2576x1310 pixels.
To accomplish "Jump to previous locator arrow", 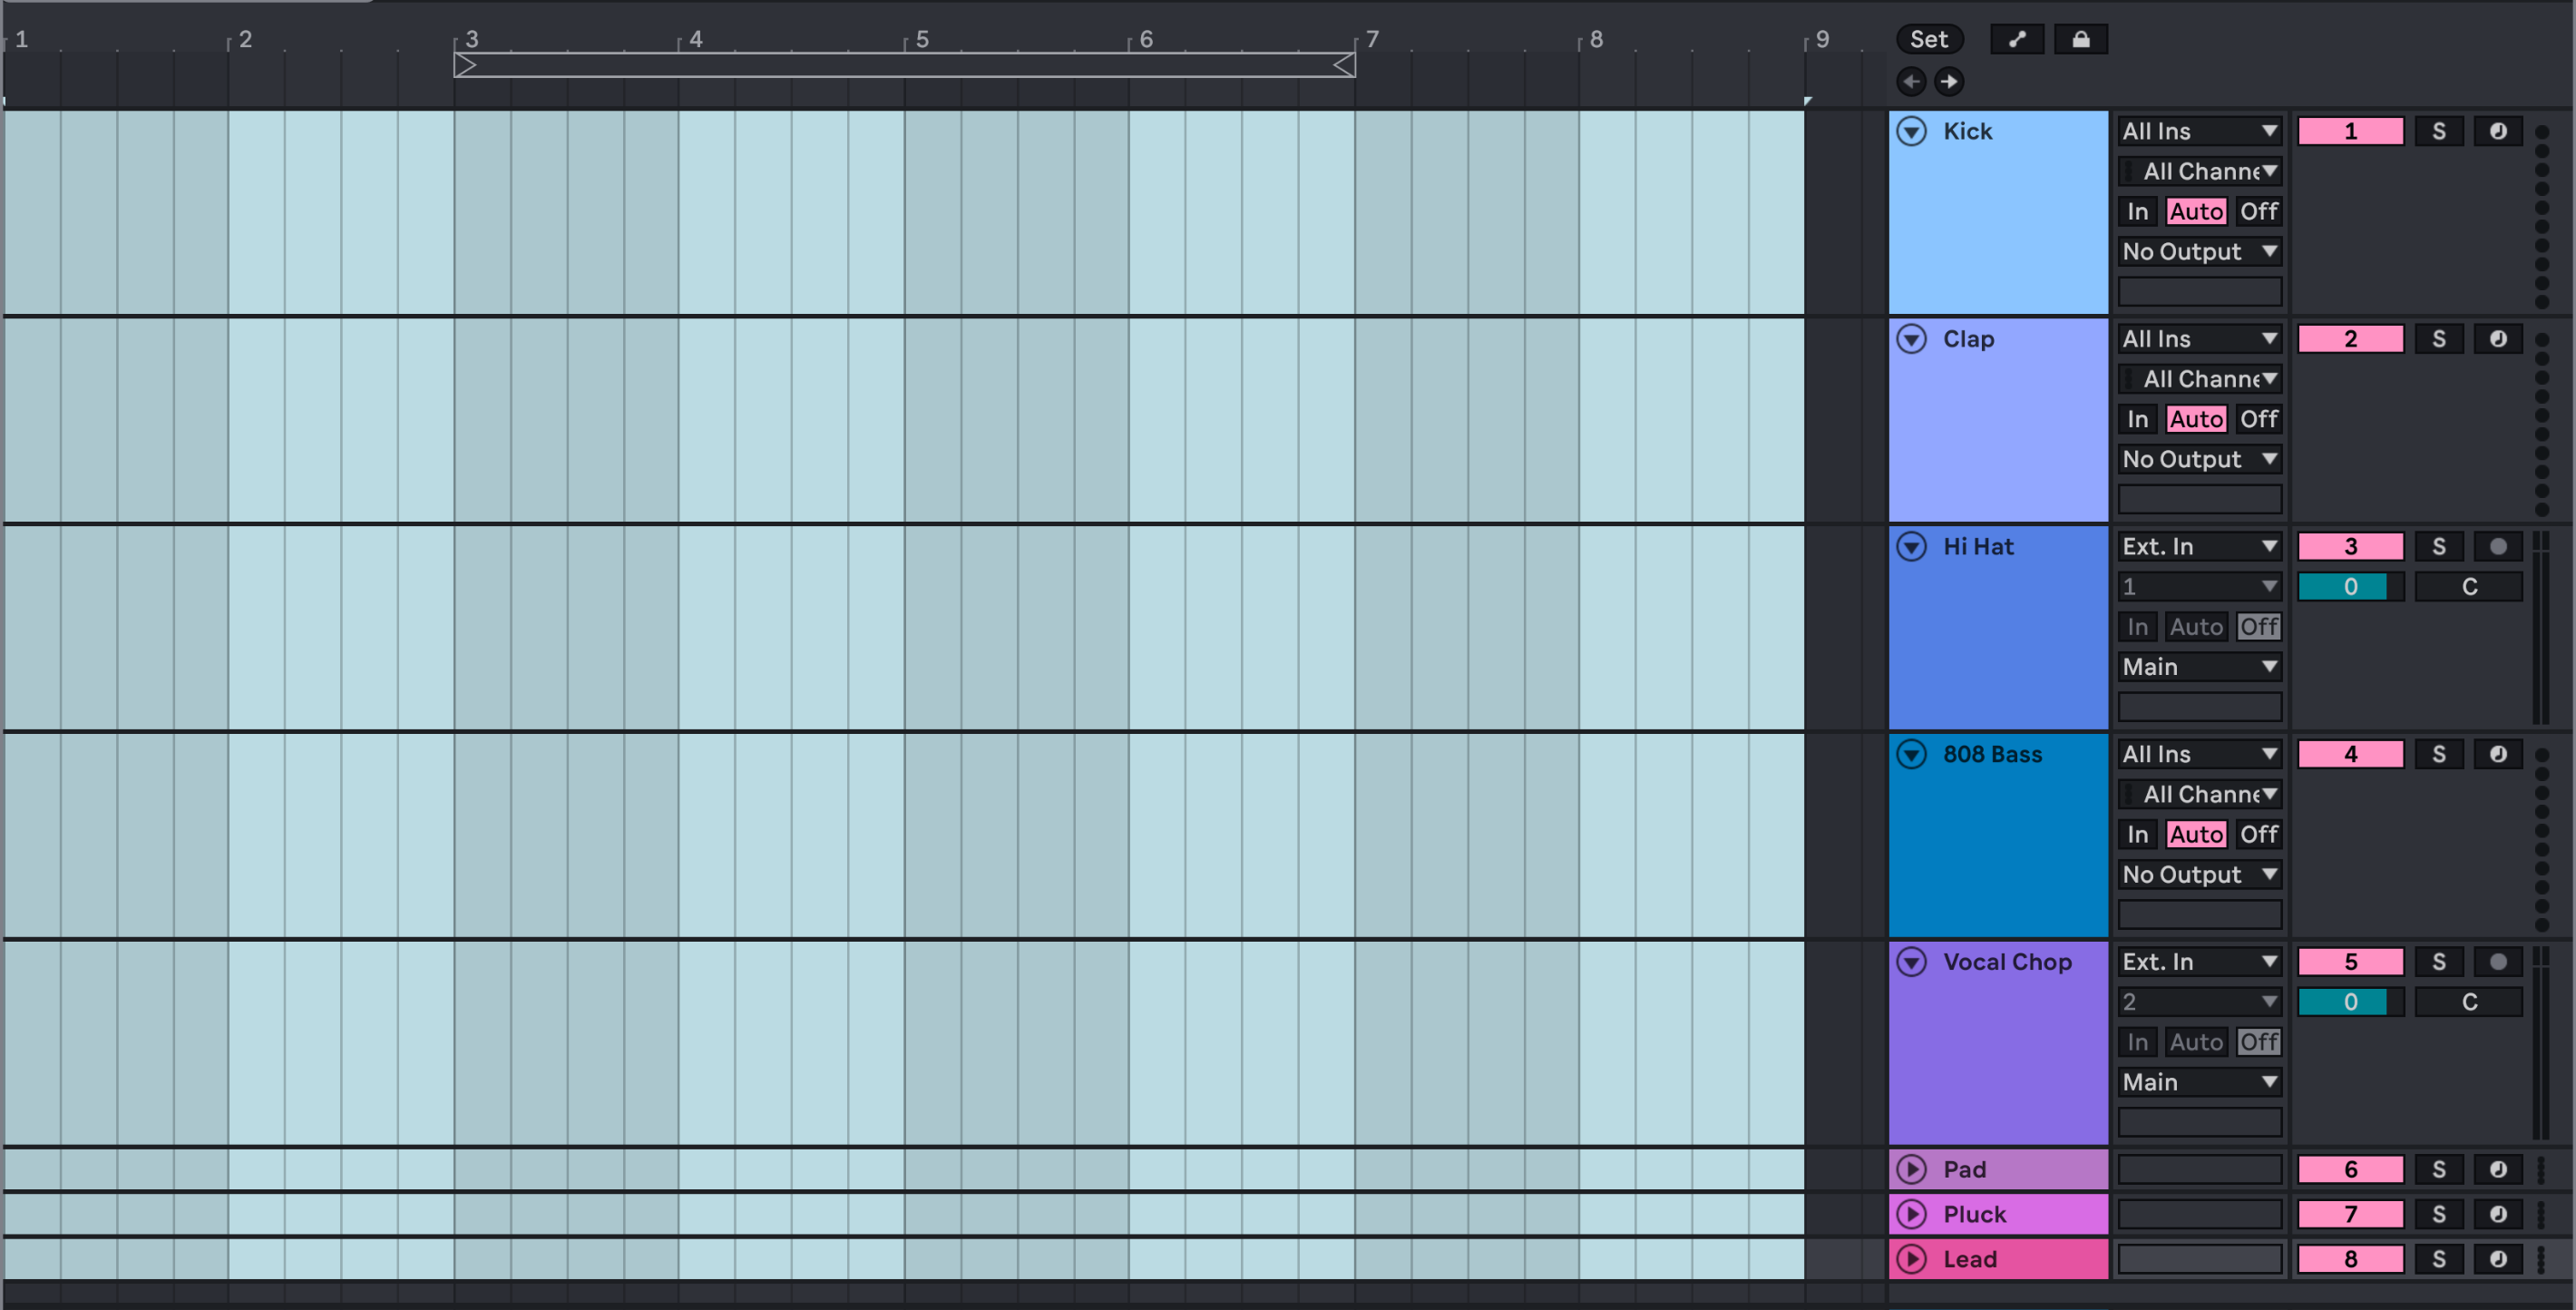I will click(1911, 81).
